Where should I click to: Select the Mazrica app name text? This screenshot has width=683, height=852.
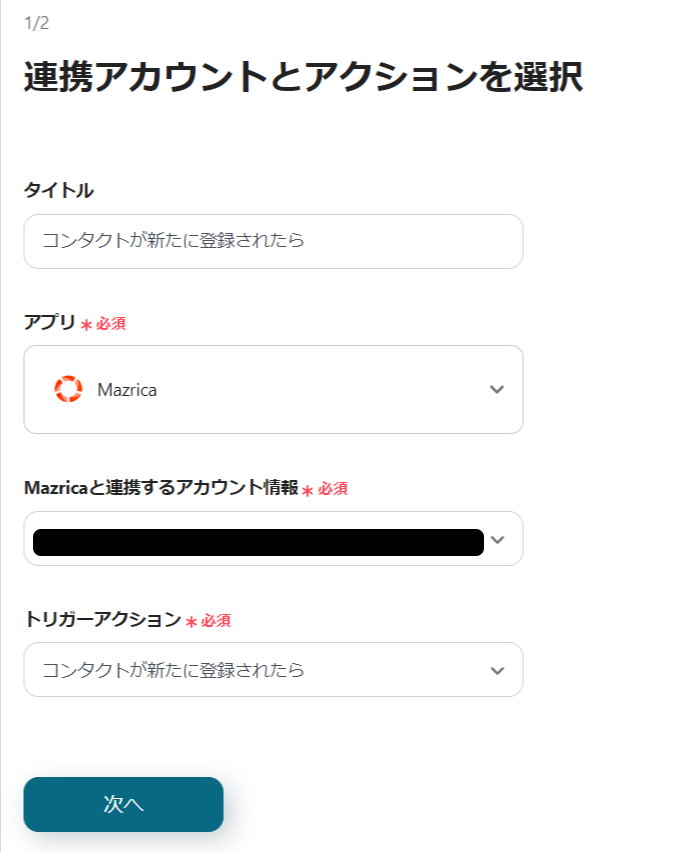[127, 390]
